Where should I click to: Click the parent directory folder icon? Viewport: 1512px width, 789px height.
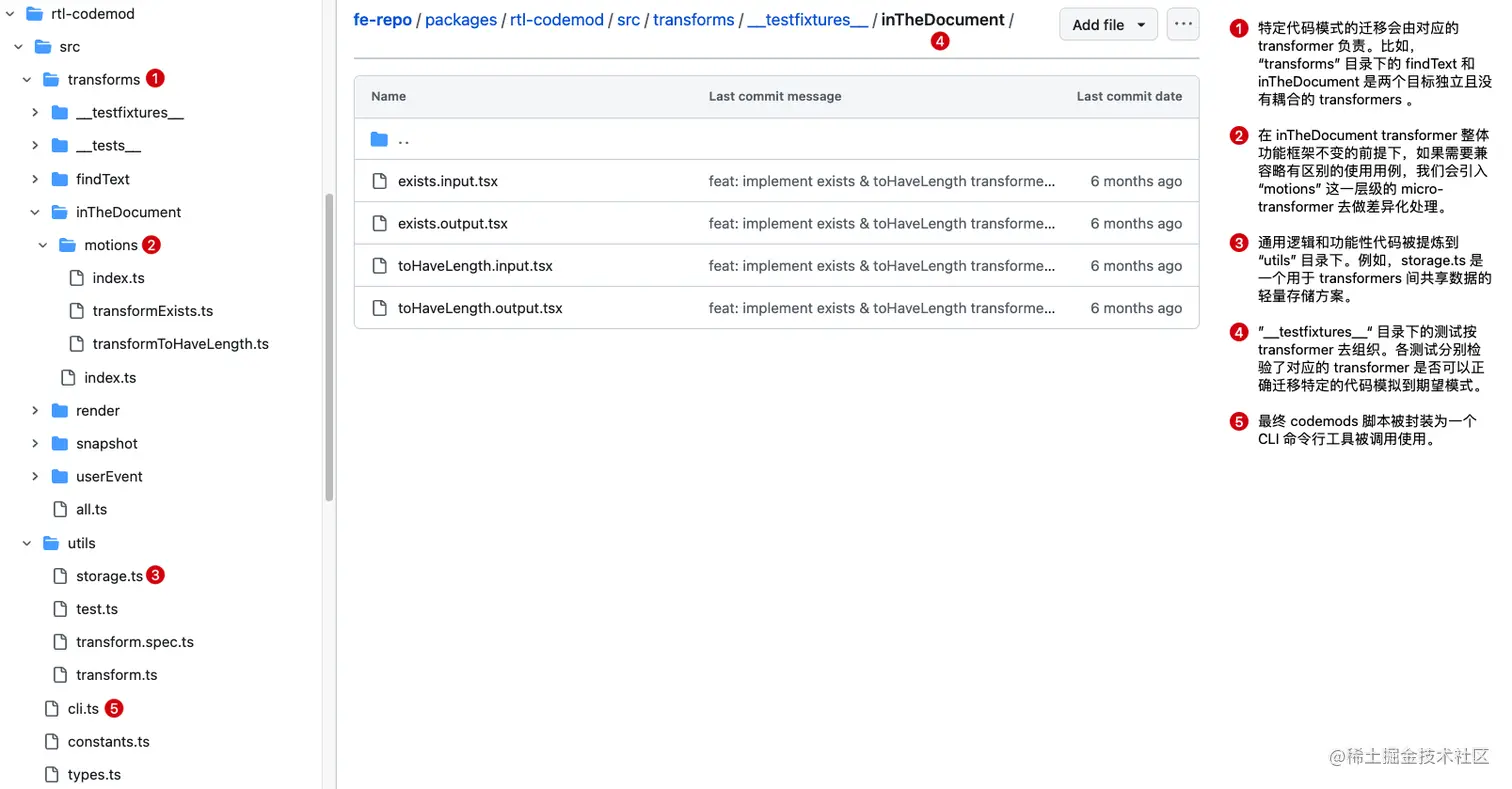[x=379, y=139]
